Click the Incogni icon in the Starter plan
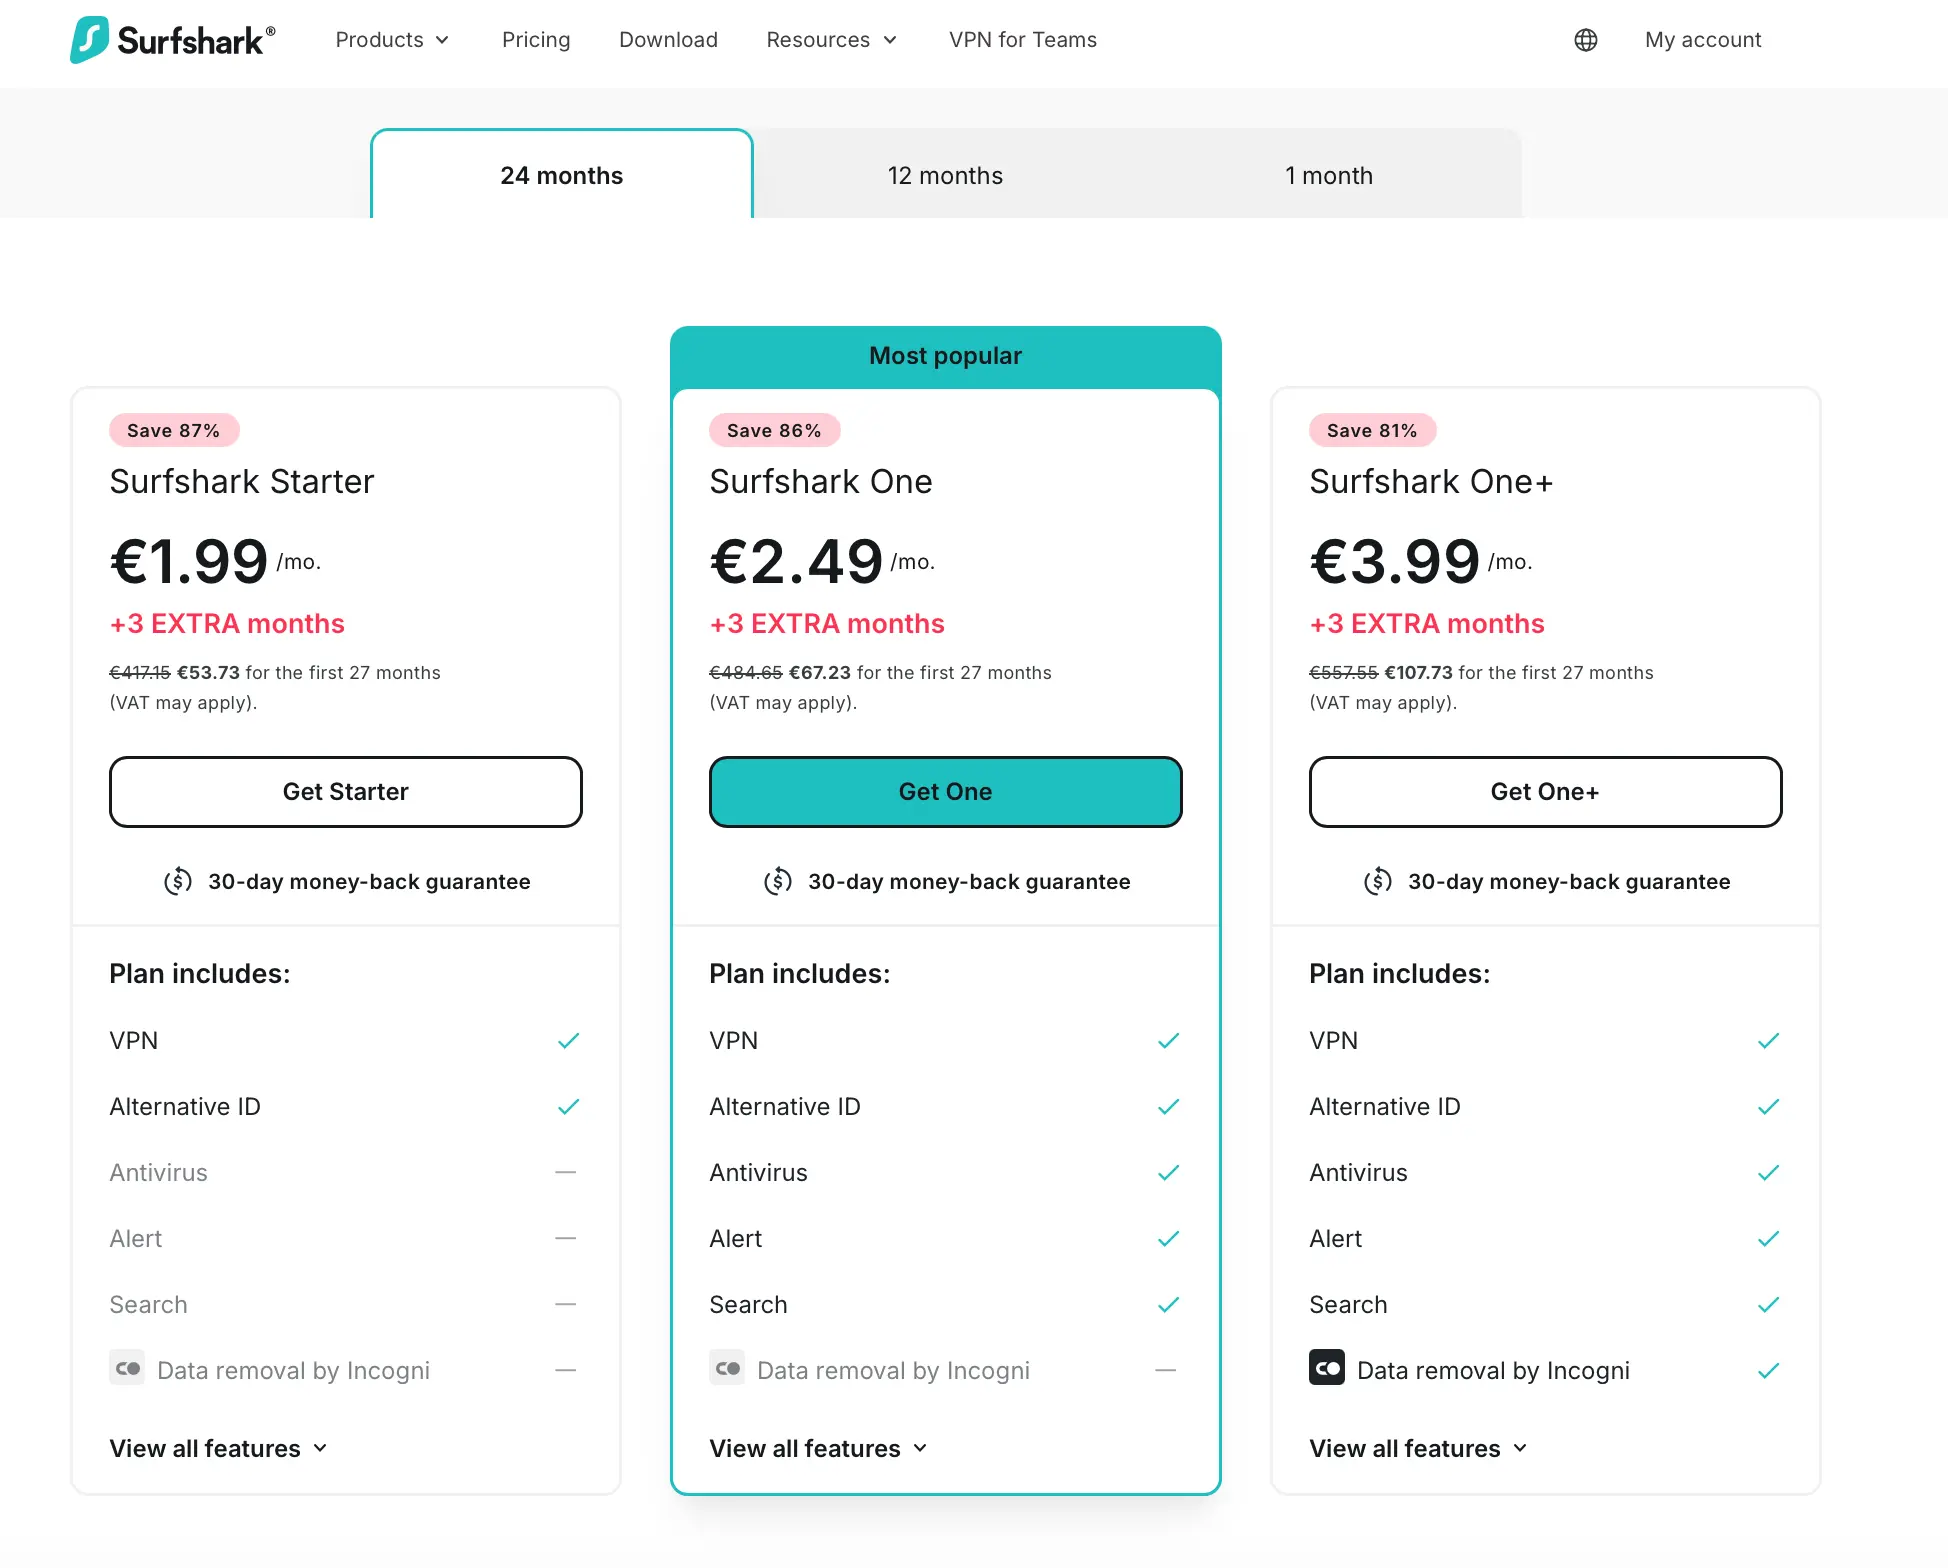This screenshot has height=1568, width=1948. 127,1368
